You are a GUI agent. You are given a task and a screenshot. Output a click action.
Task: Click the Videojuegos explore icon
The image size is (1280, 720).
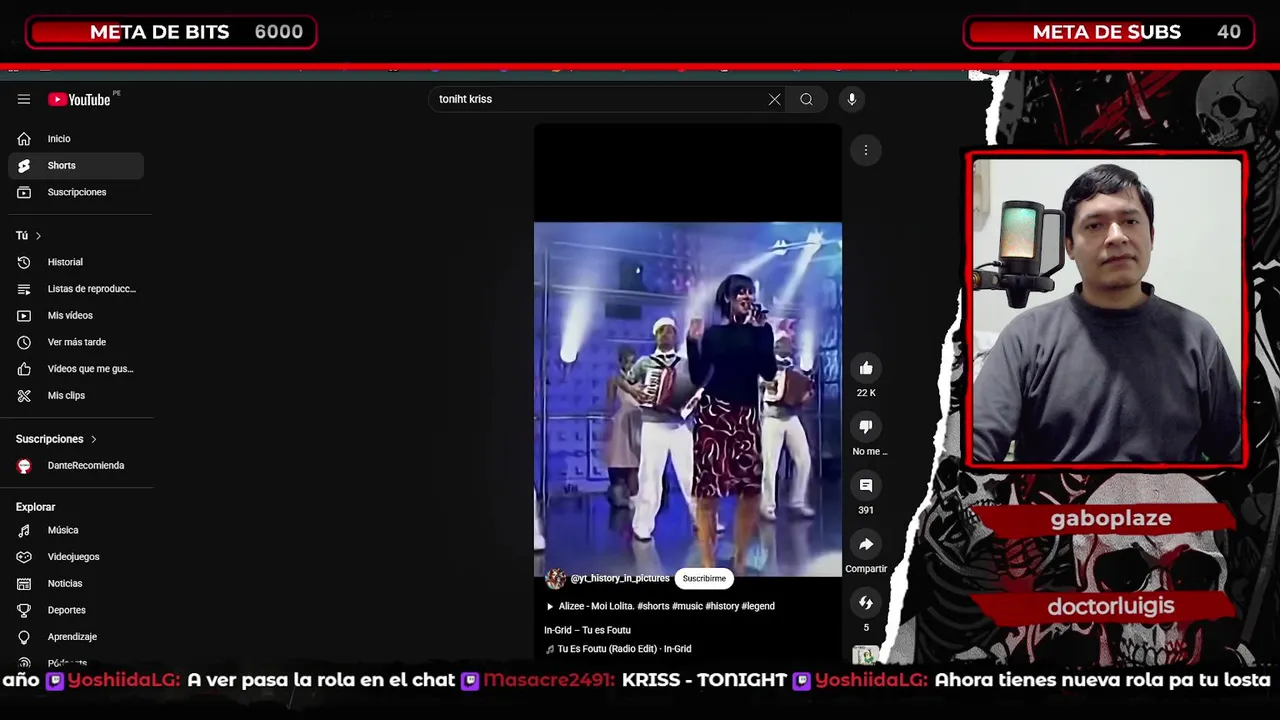point(24,557)
